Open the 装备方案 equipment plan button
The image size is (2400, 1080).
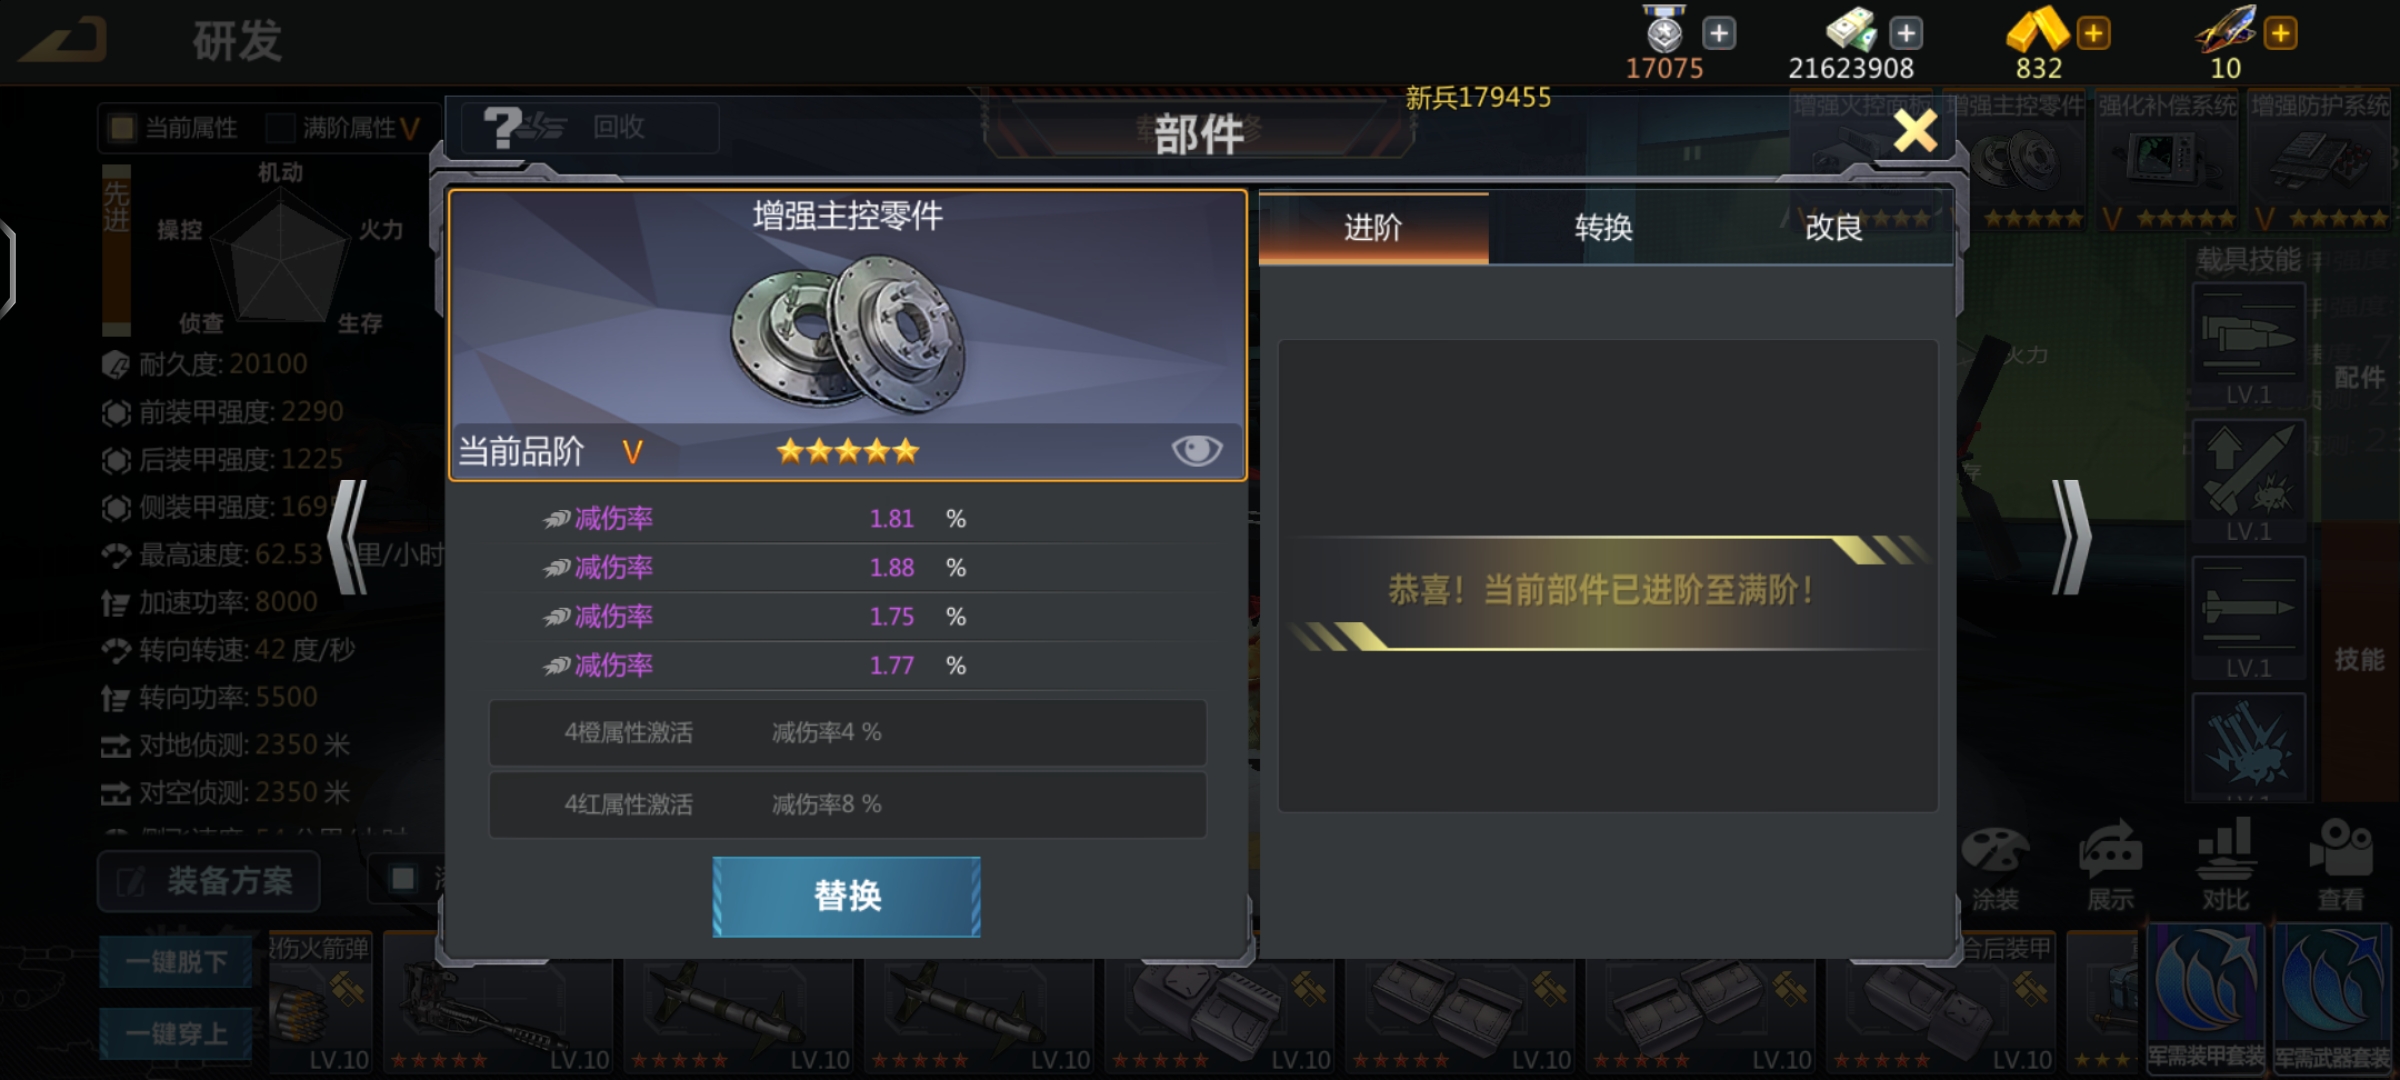pos(209,881)
